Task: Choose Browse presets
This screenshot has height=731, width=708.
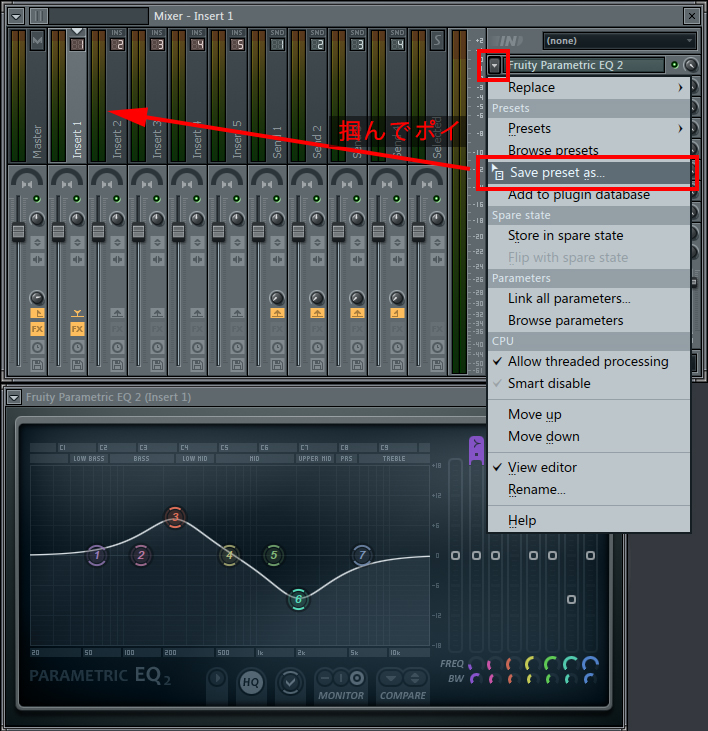Action: coord(589,150)
